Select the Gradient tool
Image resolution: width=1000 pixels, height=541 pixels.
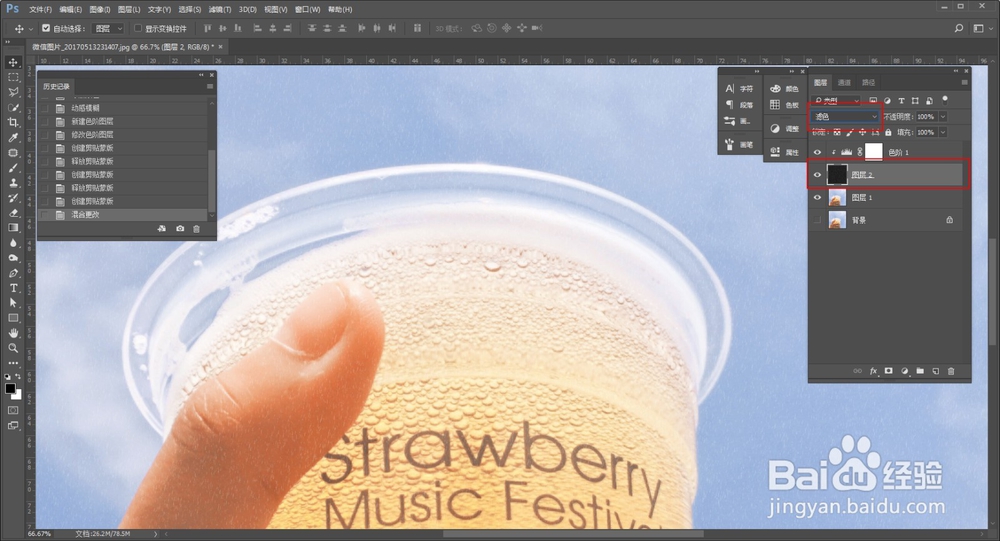pyautogui.click(x=13, y=228)
